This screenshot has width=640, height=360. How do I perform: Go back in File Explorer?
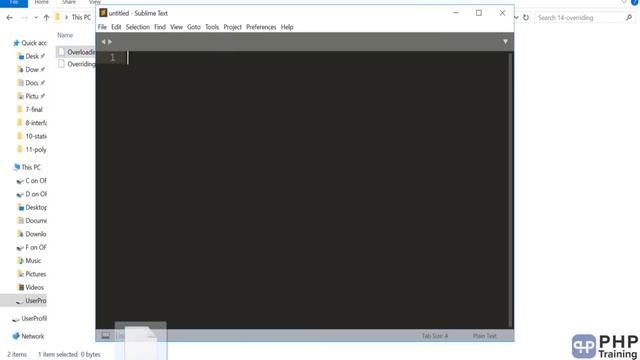[9, 18]
